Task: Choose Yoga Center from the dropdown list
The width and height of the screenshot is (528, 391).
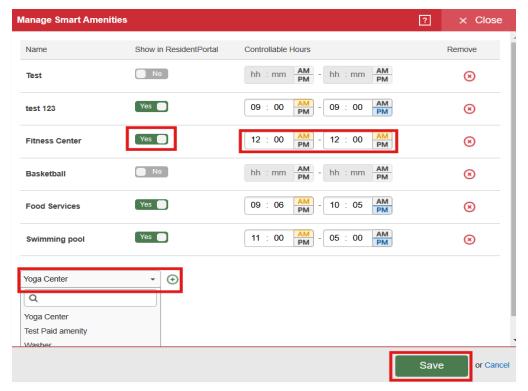Action: tap(46, 317)
